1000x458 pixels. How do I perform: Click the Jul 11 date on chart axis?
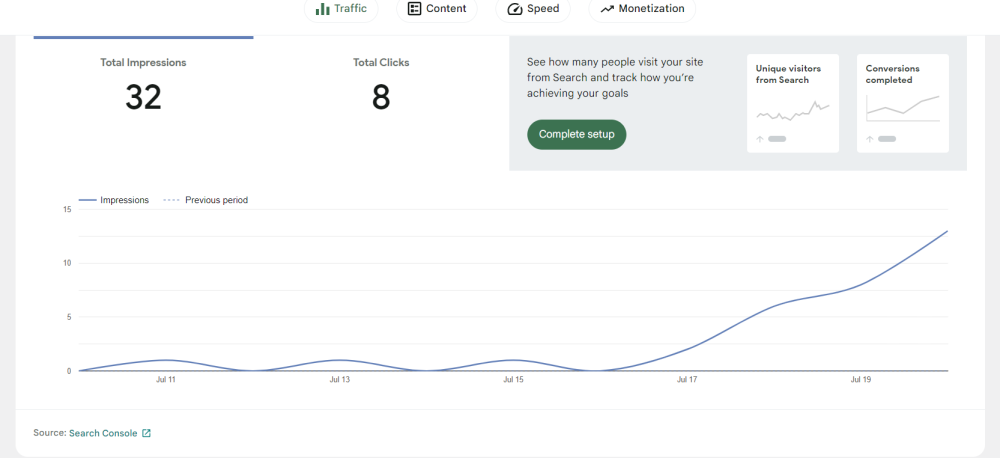pos(166,380)
